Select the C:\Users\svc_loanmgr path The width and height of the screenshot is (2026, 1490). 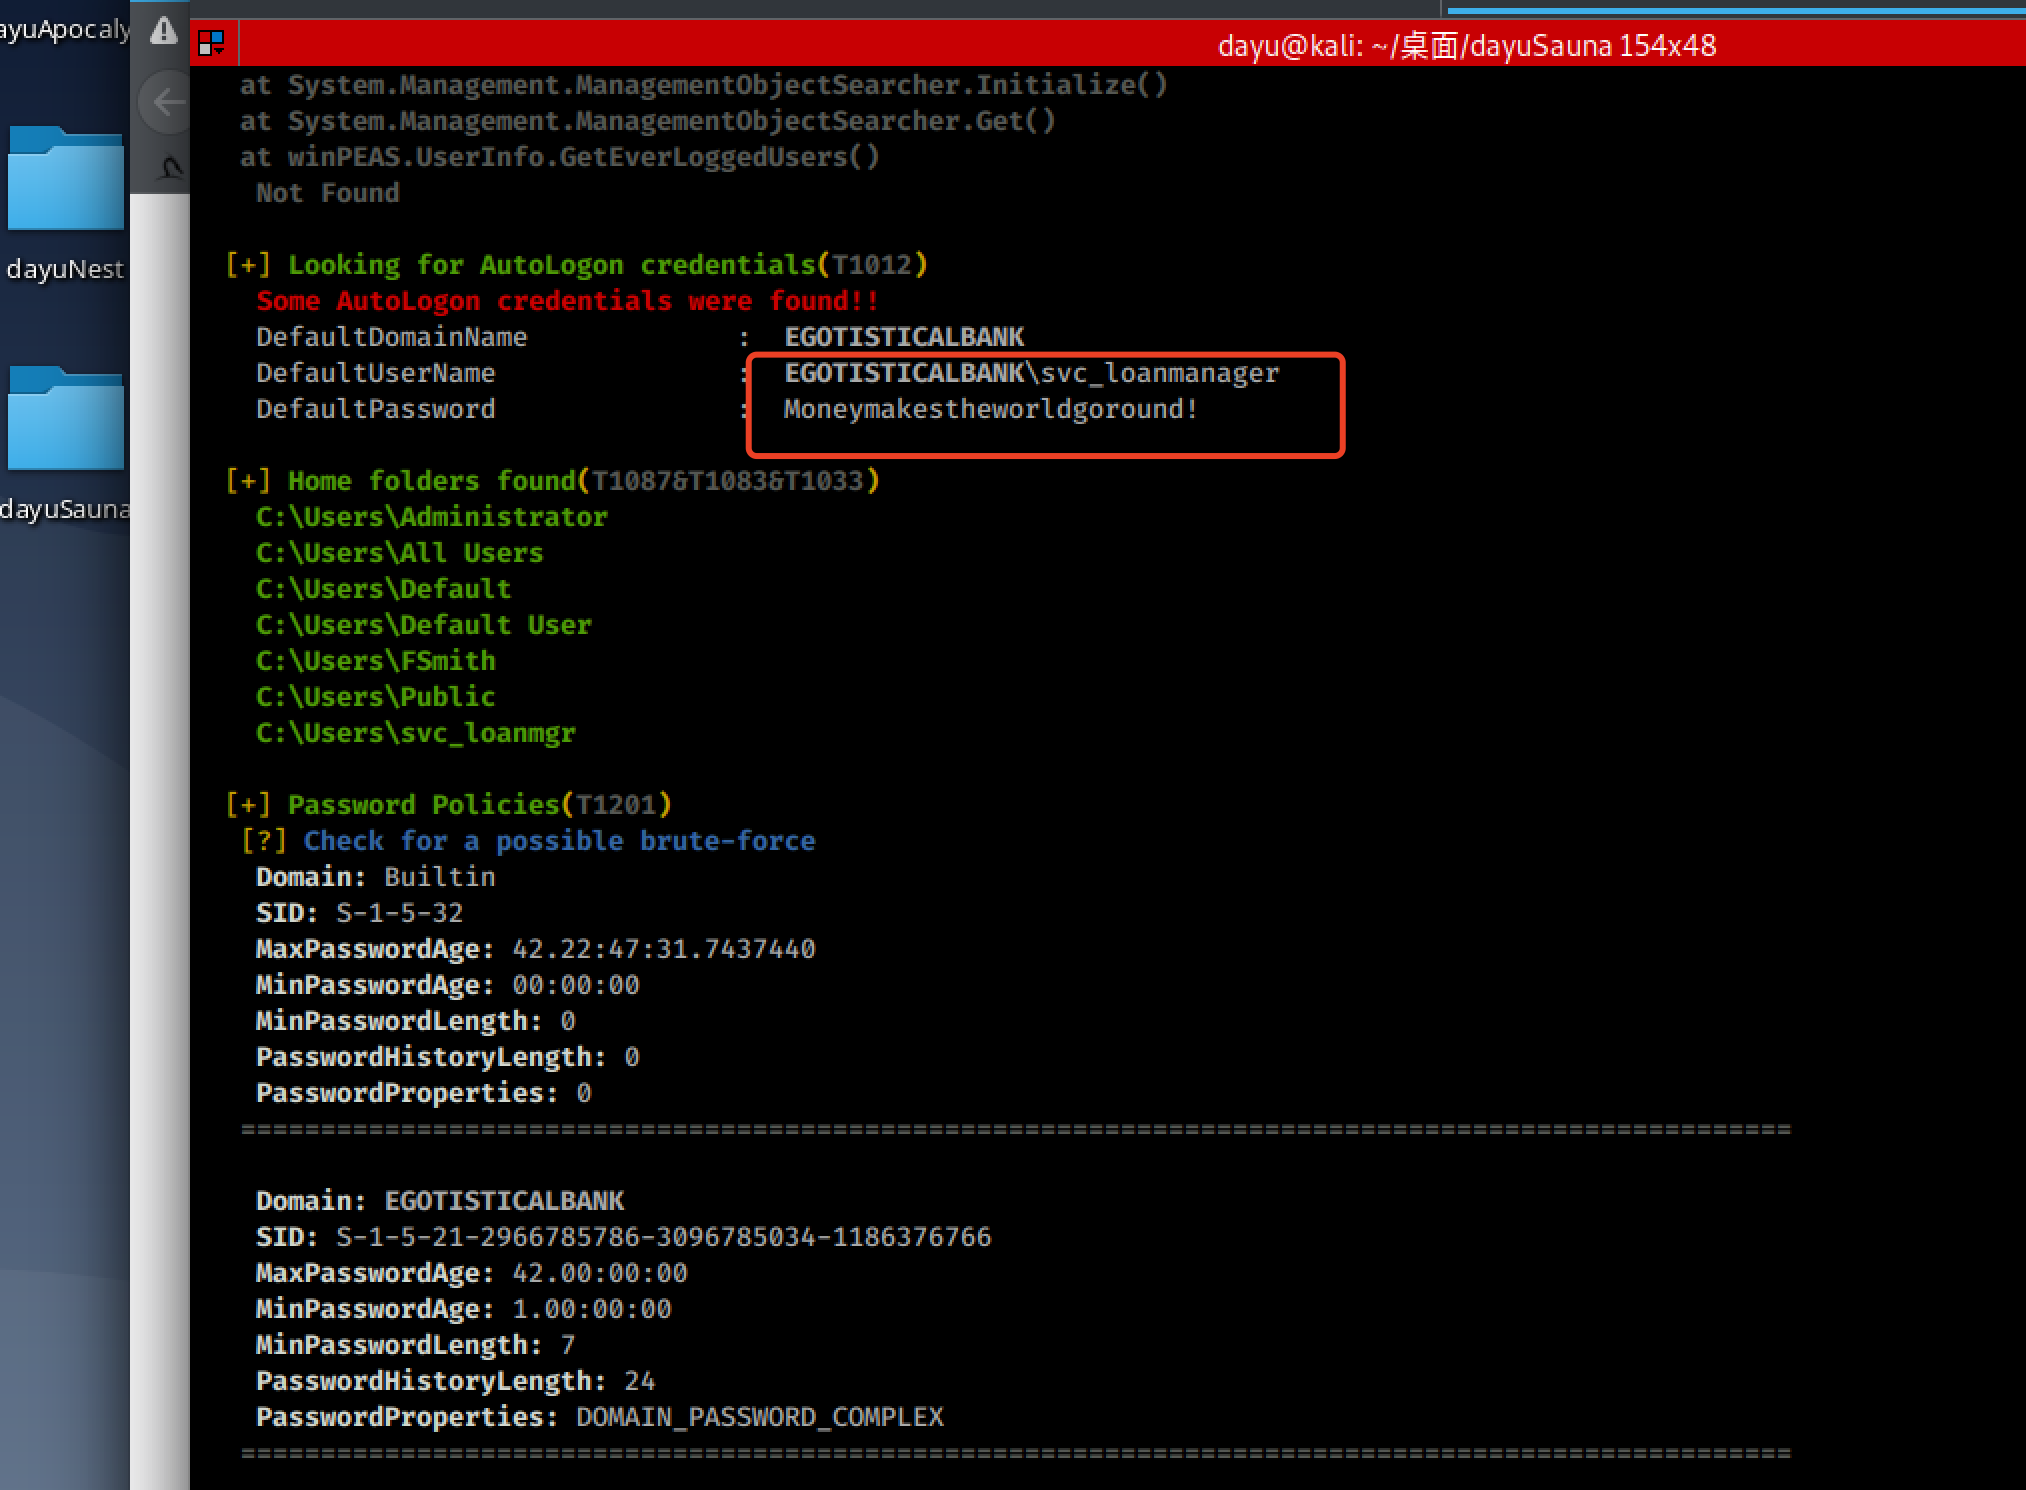pos(415,733)
